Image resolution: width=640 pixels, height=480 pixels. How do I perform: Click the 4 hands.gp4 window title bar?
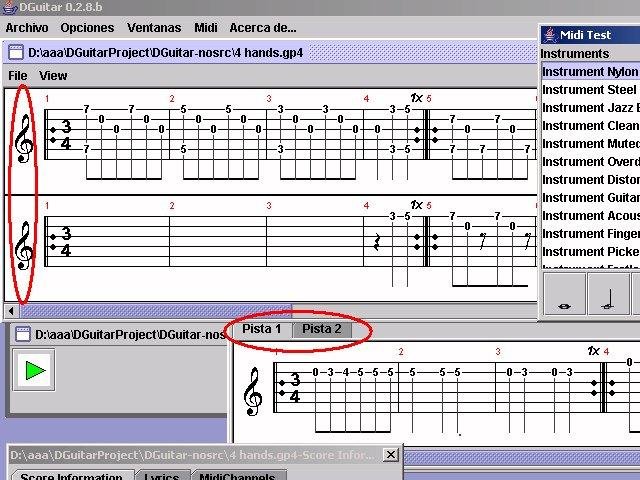271,53
